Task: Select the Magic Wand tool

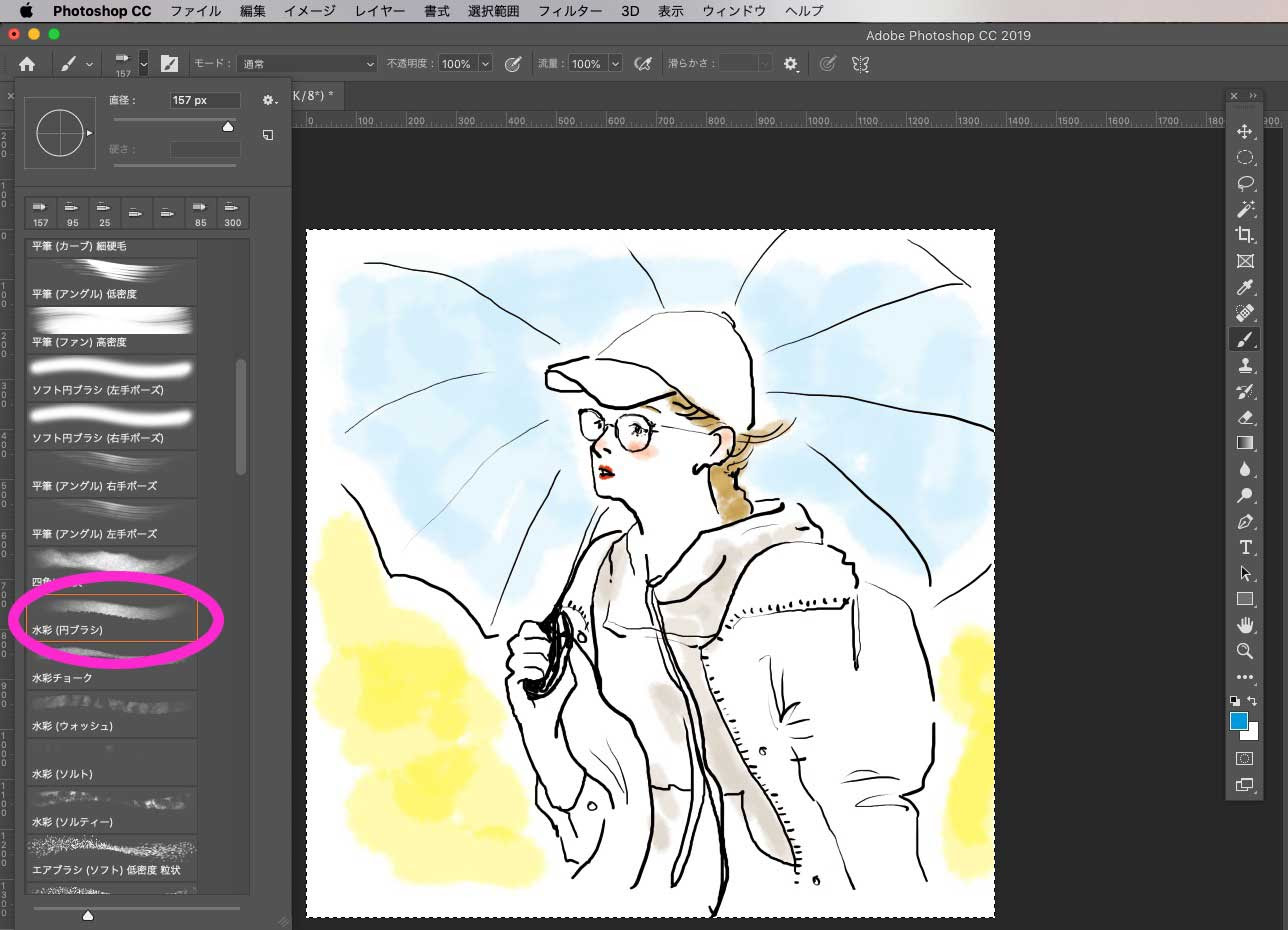Action: pos(1245,209)
